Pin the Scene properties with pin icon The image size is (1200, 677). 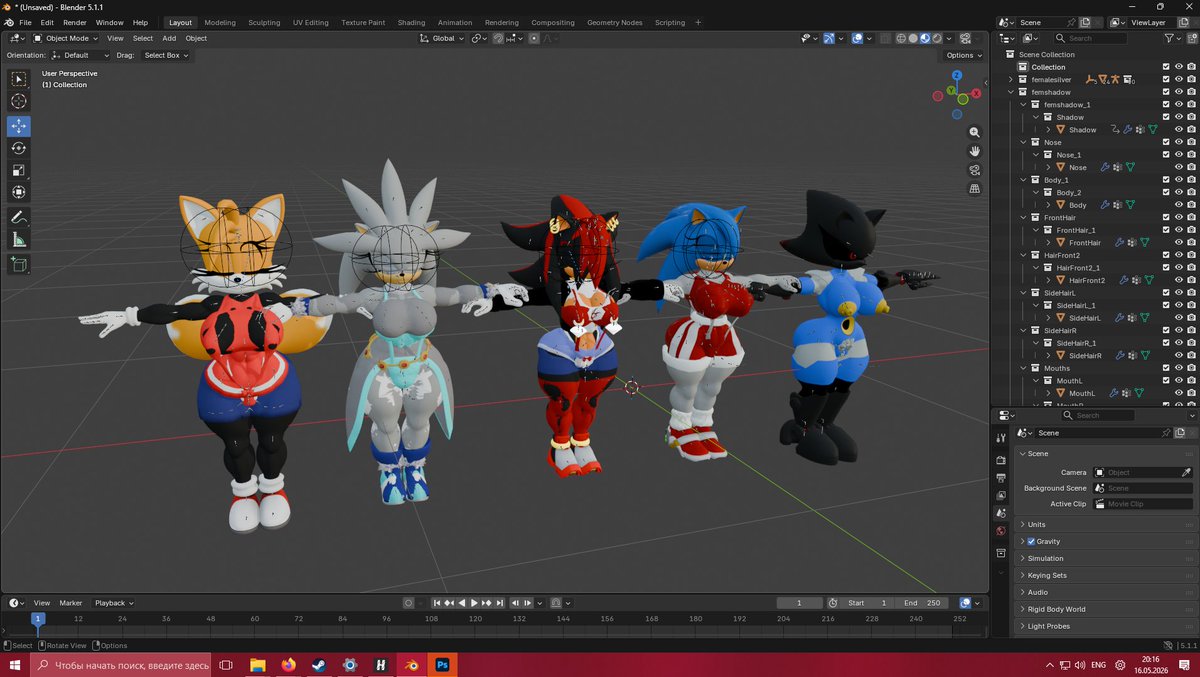pyautogui.click(x=1166, y=433)
